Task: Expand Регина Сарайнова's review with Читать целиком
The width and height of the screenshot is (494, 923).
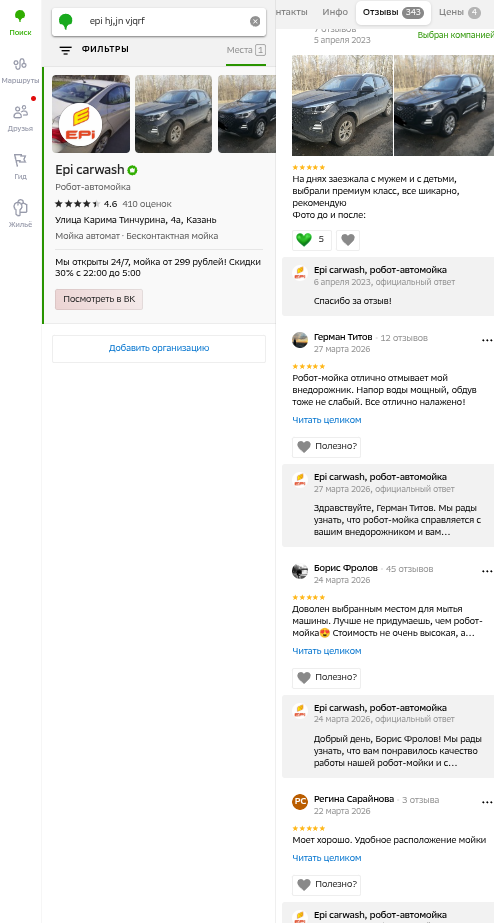Action: tap(327, 858)
